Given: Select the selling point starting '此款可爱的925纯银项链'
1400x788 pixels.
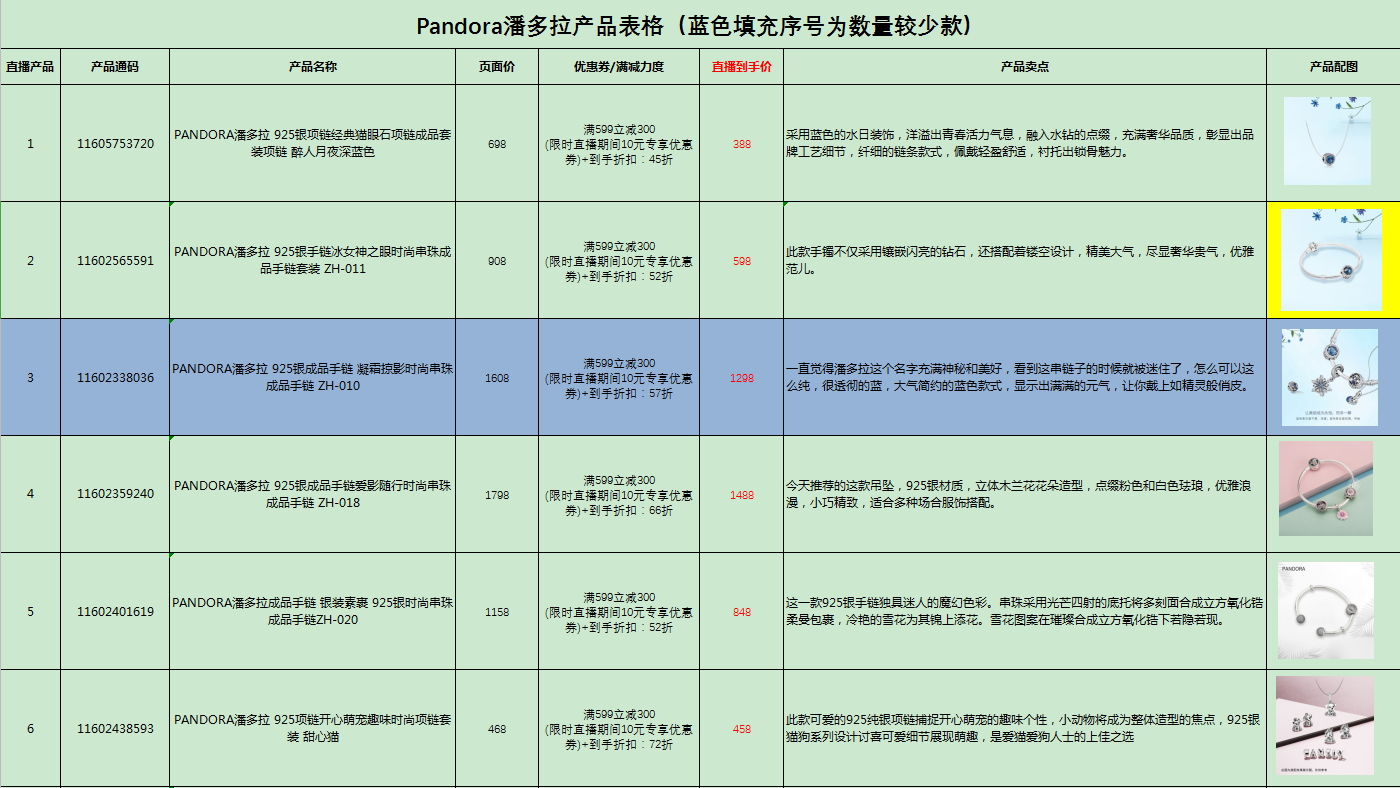Looking at the screenshot, I should tap(1025, 728).
